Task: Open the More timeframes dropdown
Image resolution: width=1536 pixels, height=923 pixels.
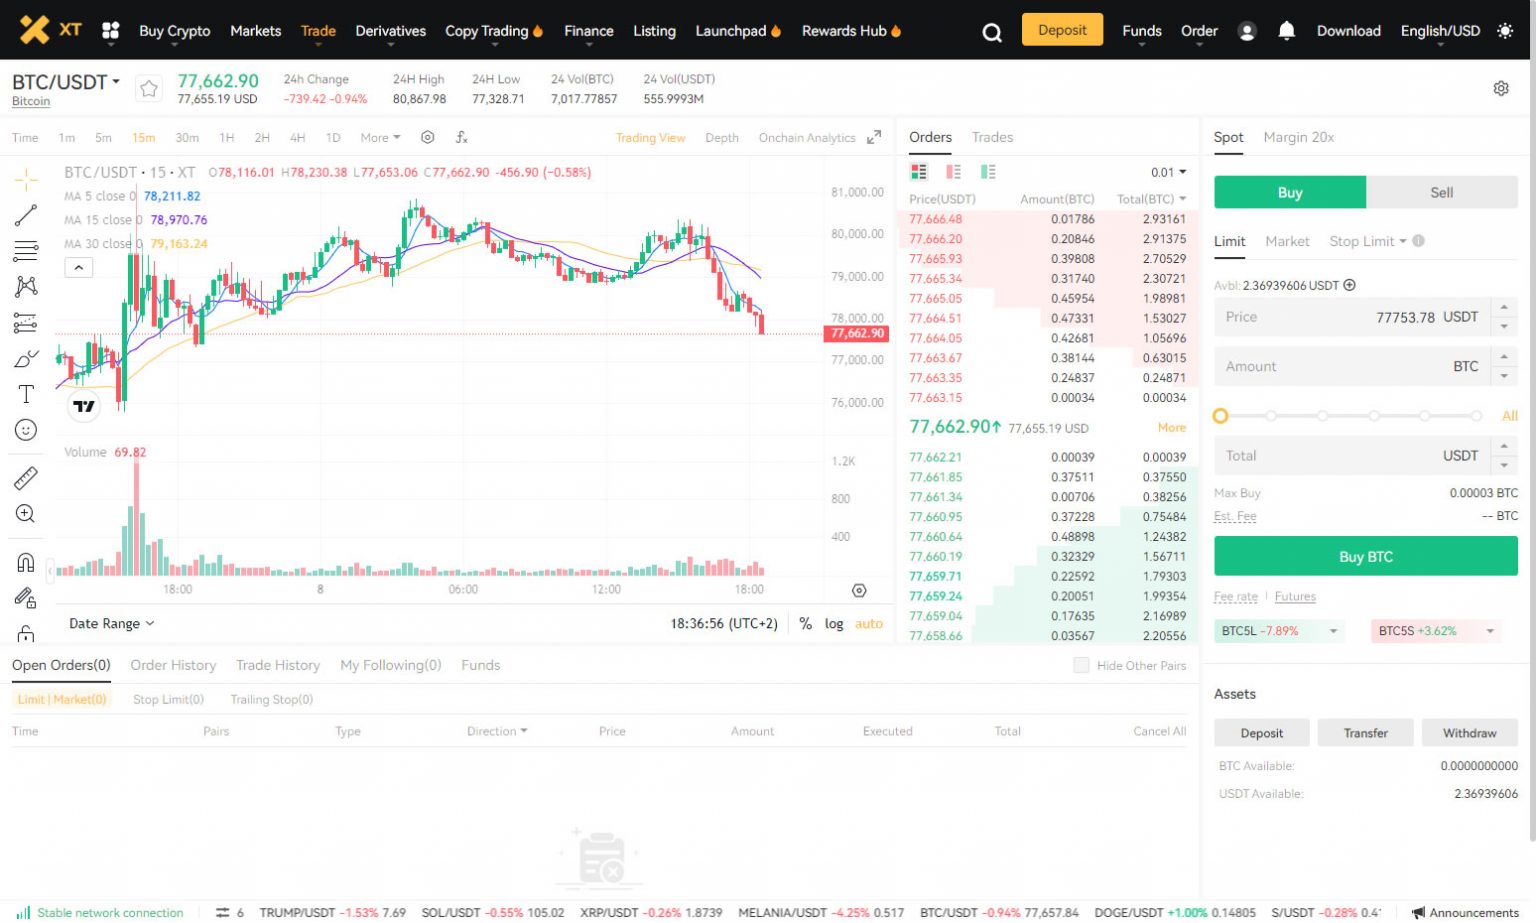Action: point(380,138)
